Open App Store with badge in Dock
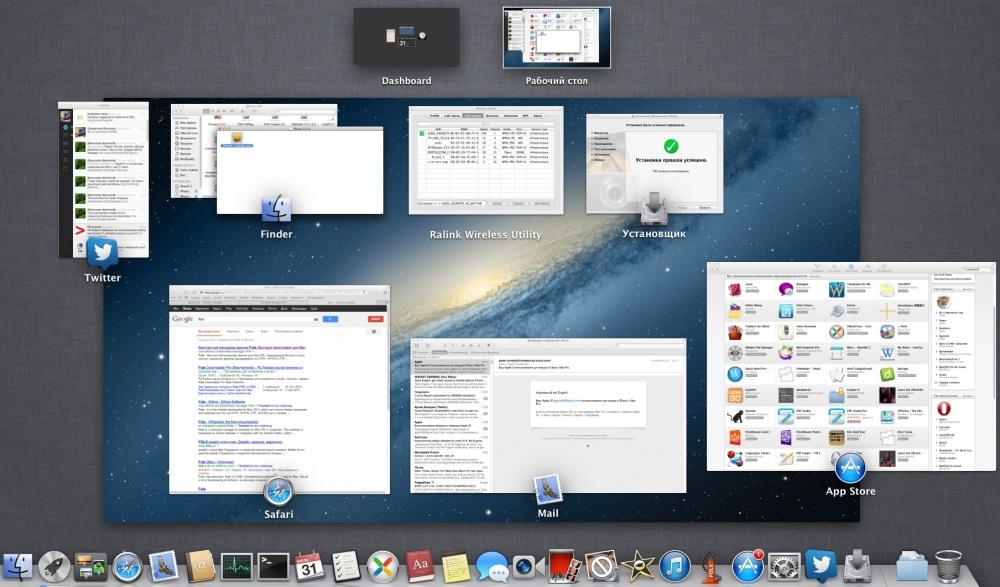Viewport: 1000px width, 587px height. click(747, 567)
